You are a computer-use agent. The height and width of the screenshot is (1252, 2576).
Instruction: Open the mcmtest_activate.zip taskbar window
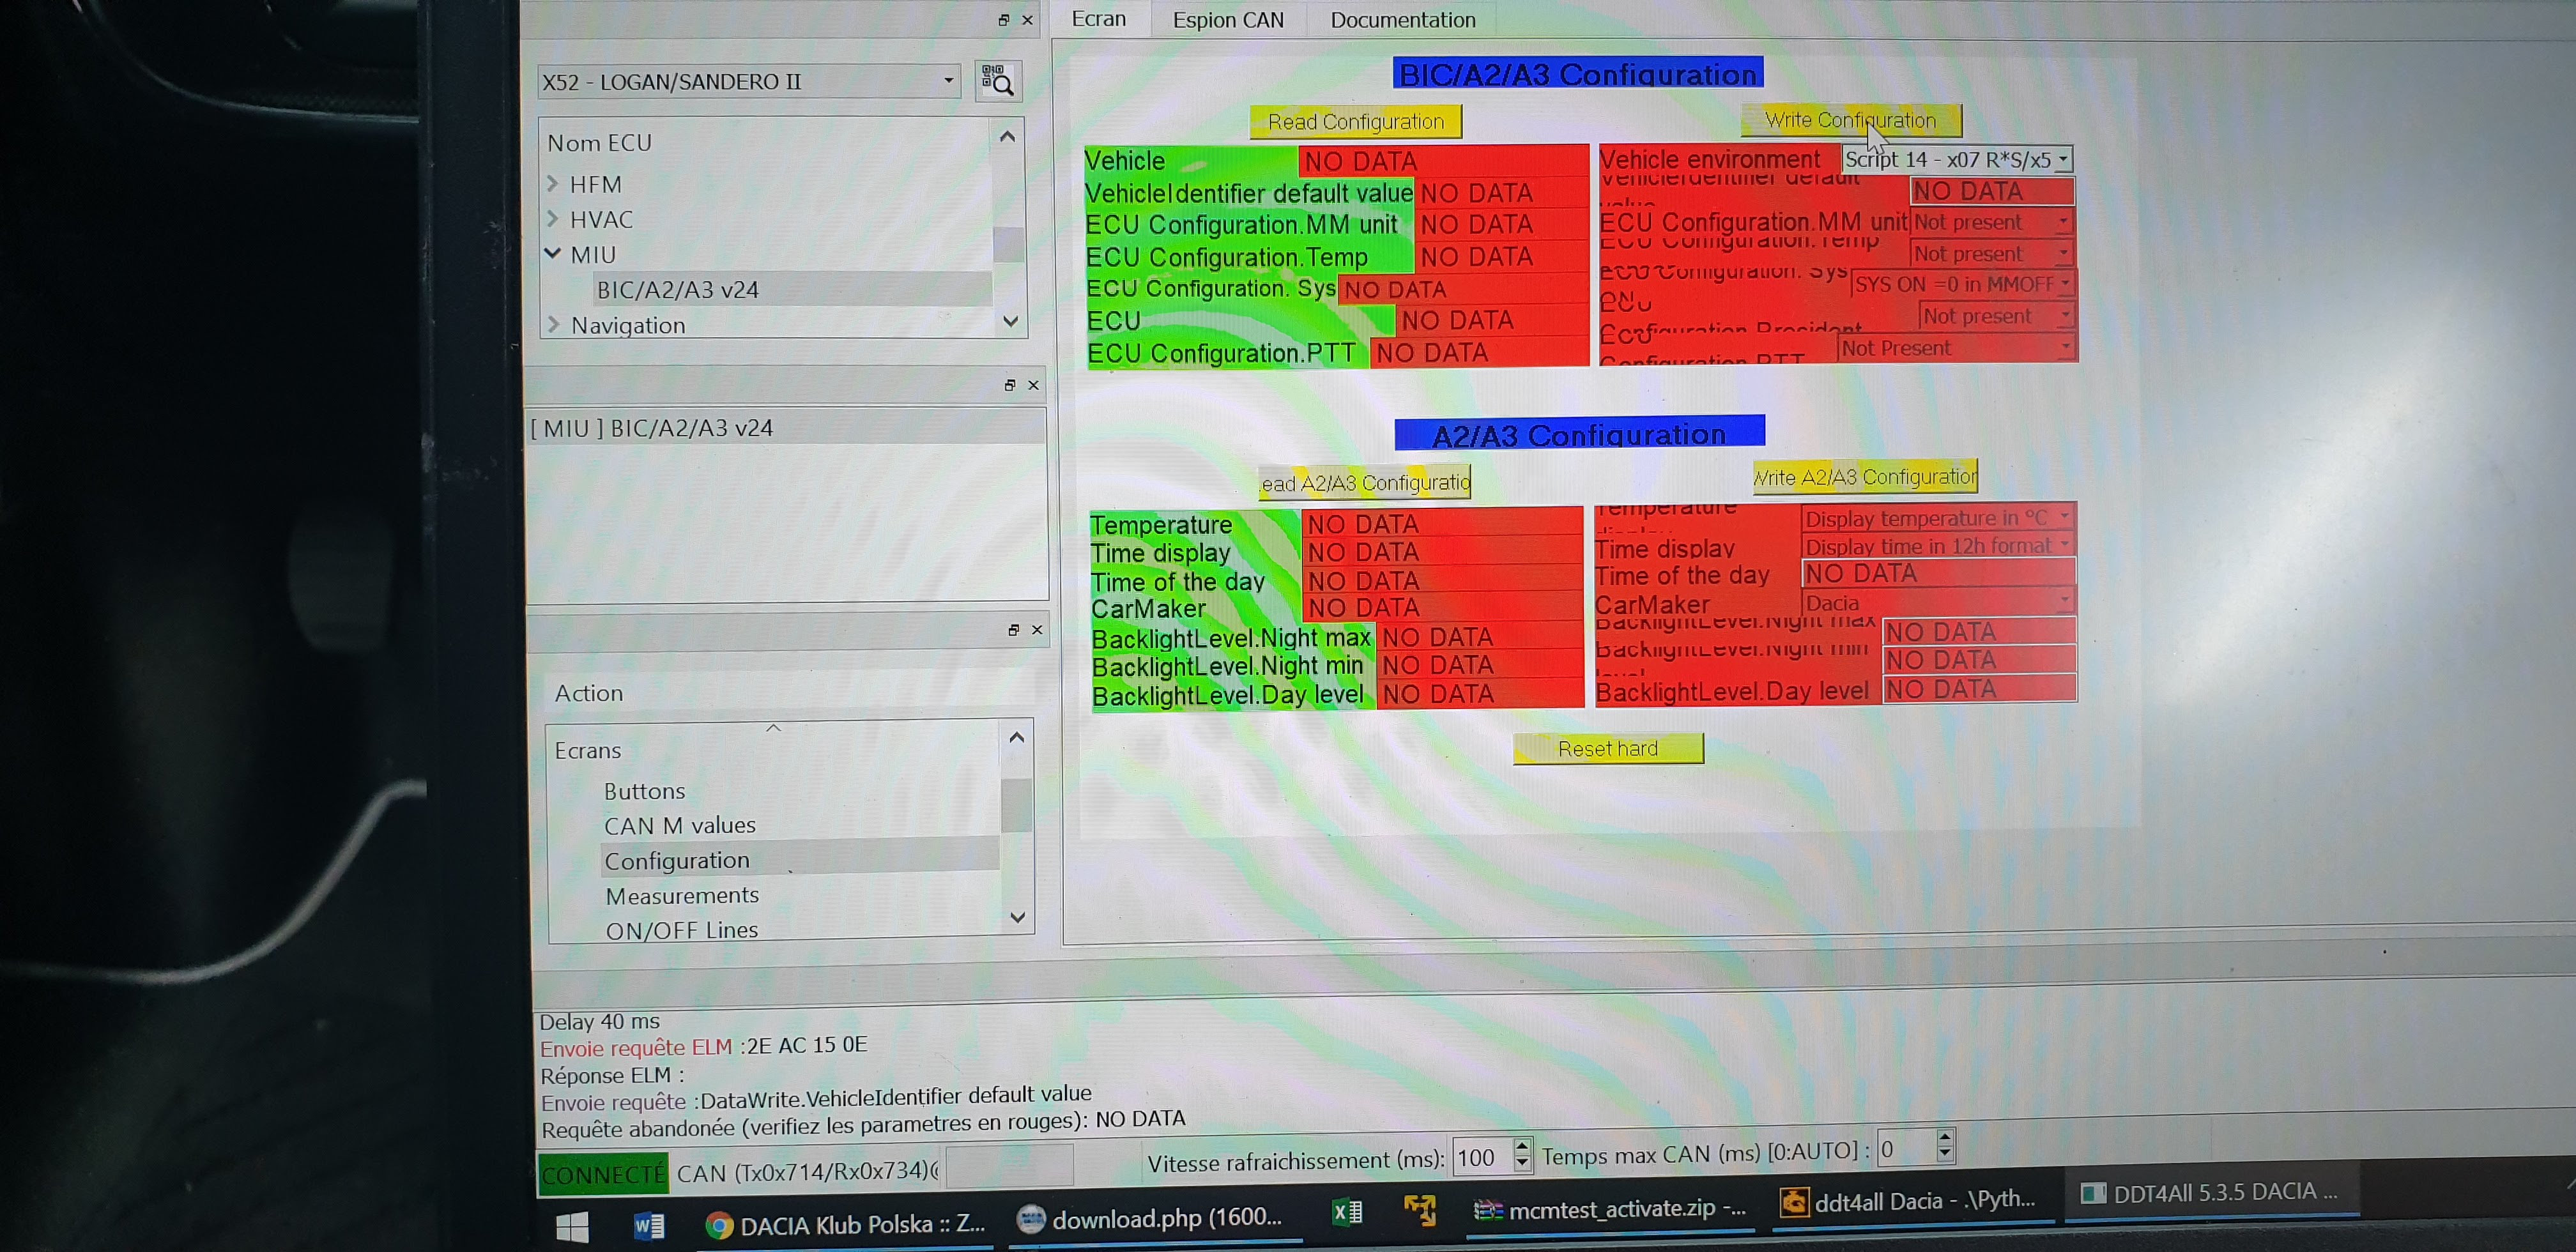[1610, 1209]
